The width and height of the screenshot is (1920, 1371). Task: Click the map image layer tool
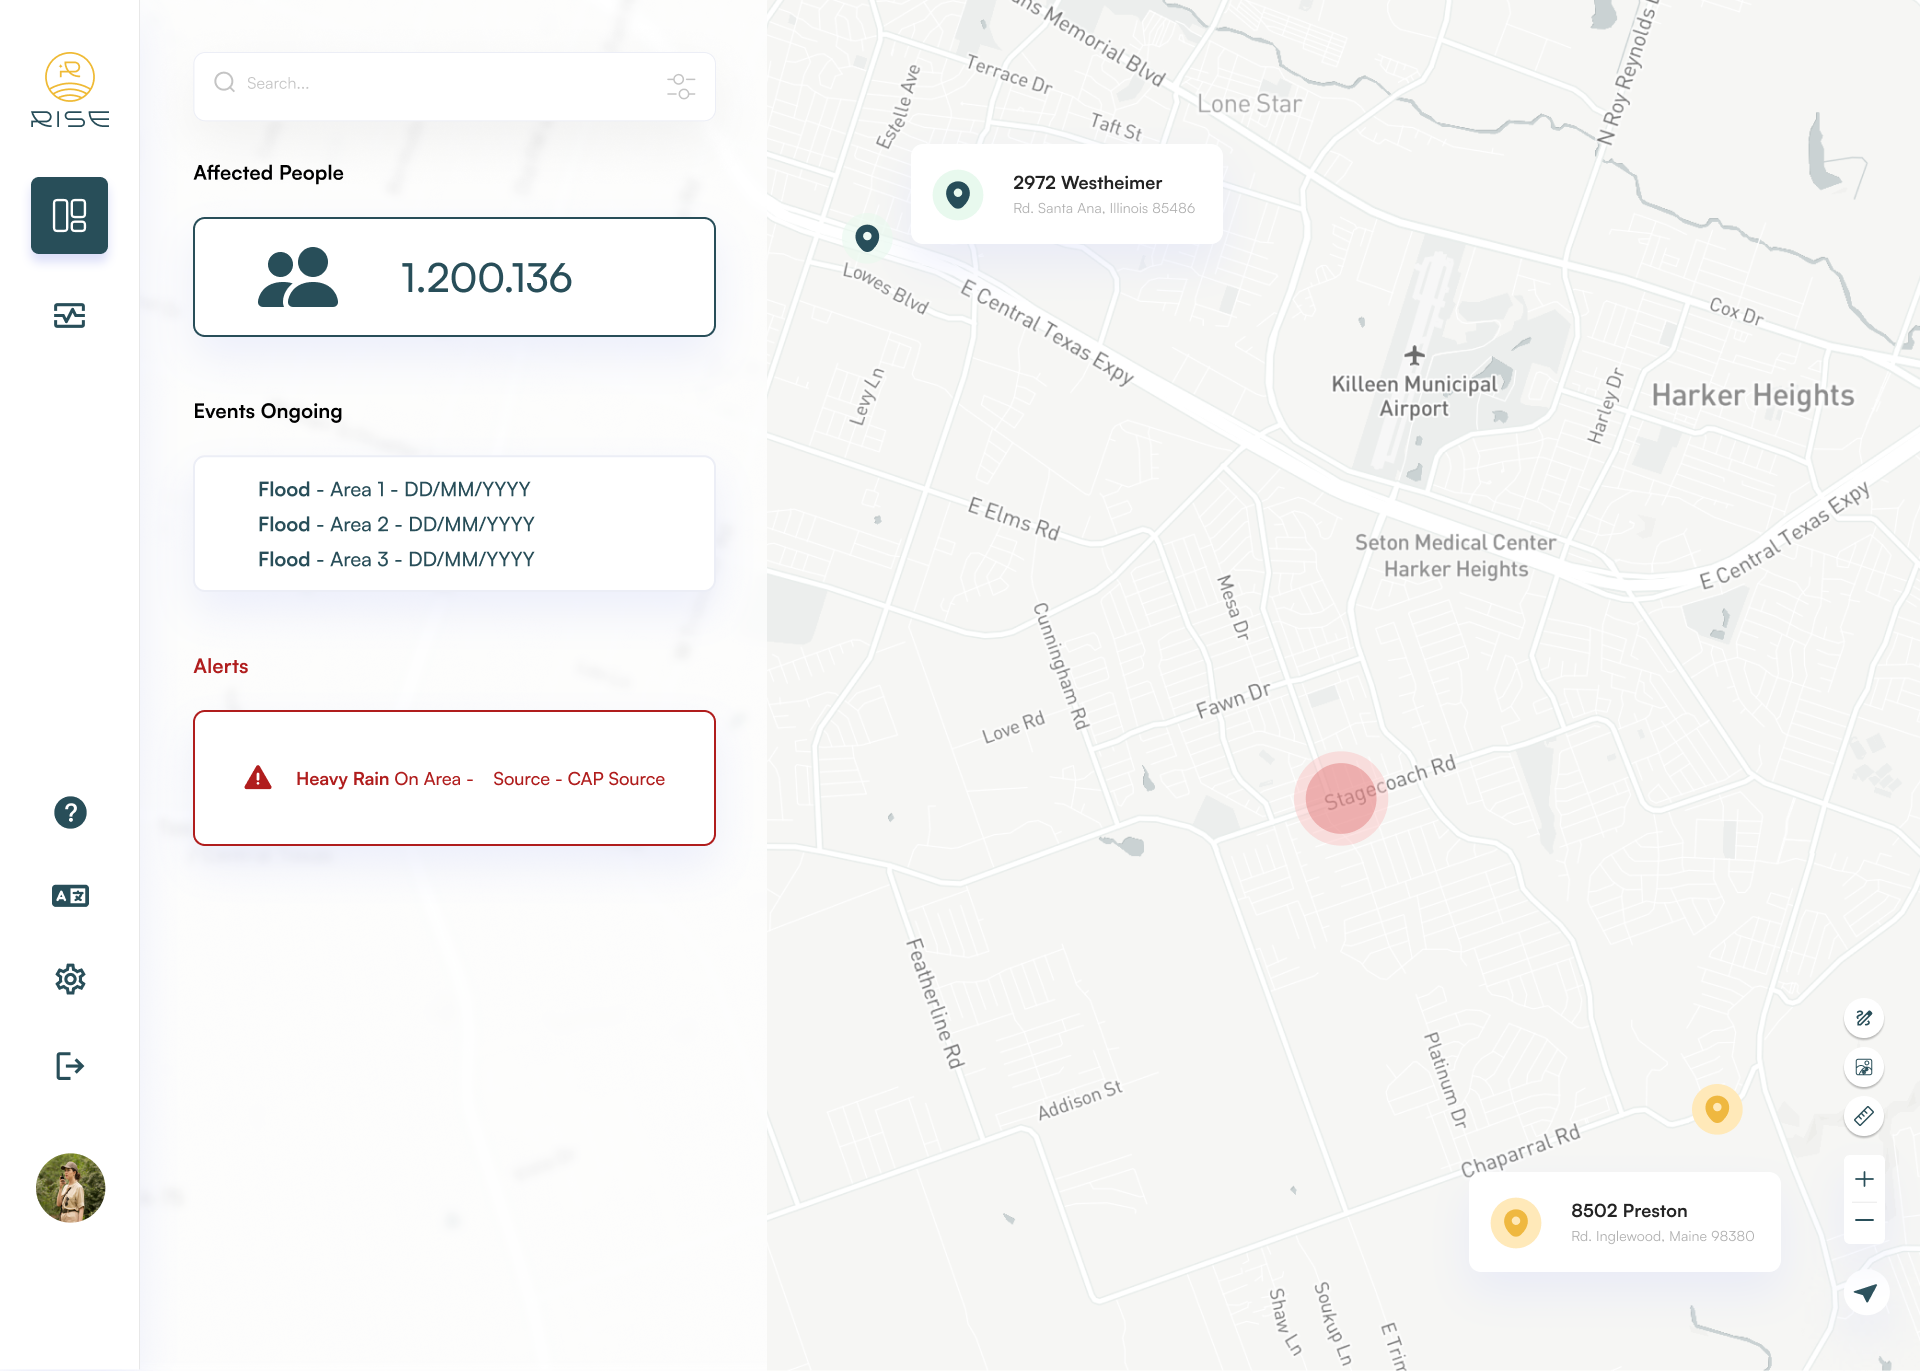pos(1864,1067)
